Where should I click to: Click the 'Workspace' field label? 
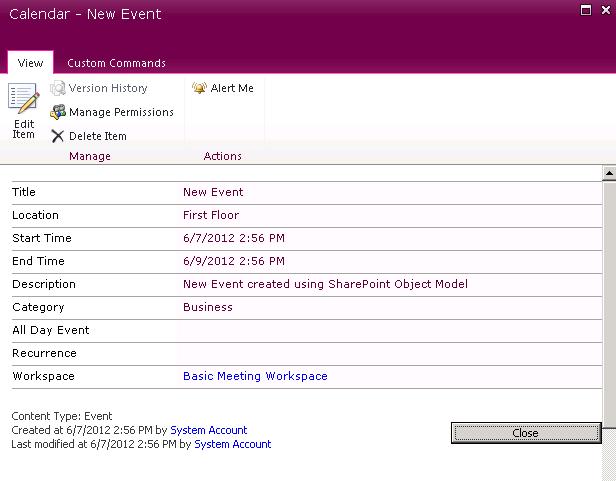(43, 376)
